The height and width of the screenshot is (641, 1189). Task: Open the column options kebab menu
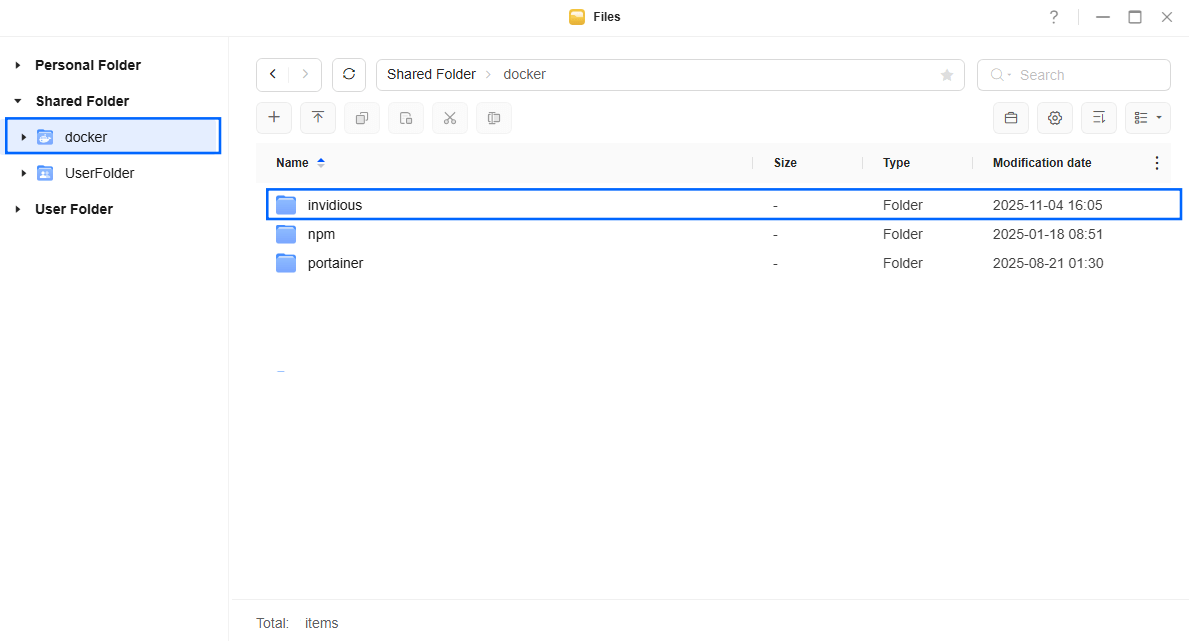pos(1157,163)
